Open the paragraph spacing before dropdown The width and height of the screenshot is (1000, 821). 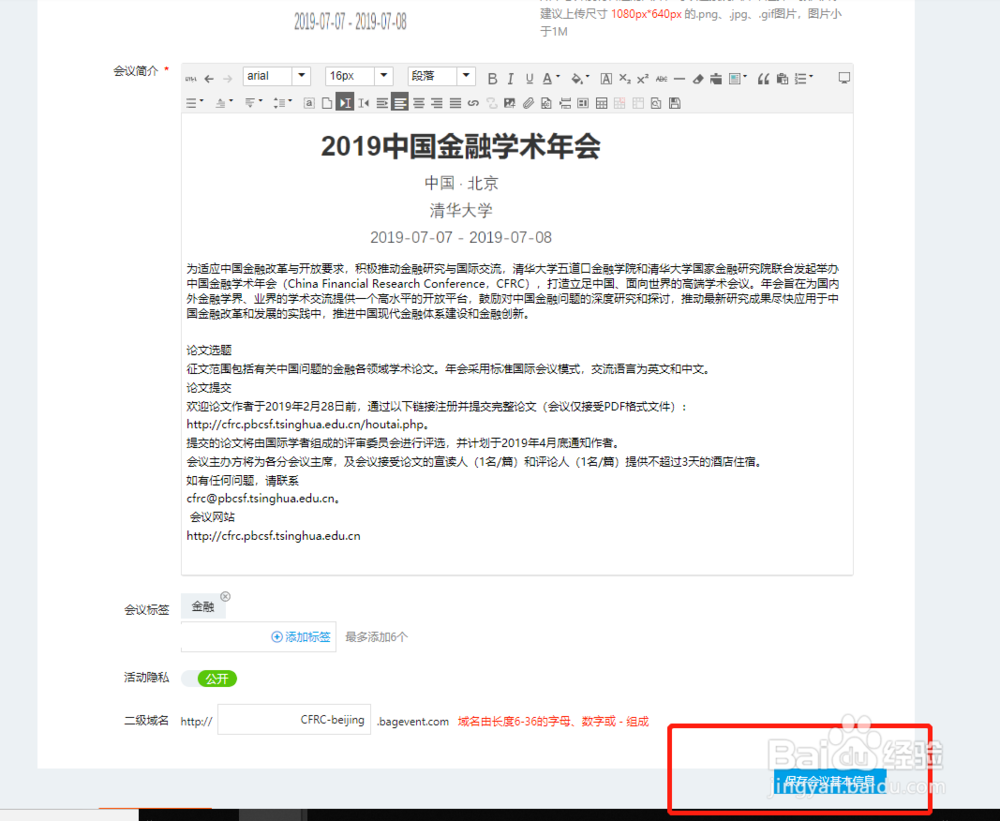tap(231, 101)
